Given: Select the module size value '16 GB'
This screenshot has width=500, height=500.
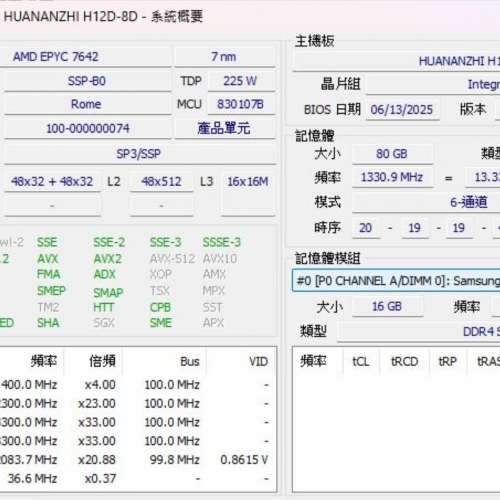Looking at the screenshot, I should (x=387, y=306).
